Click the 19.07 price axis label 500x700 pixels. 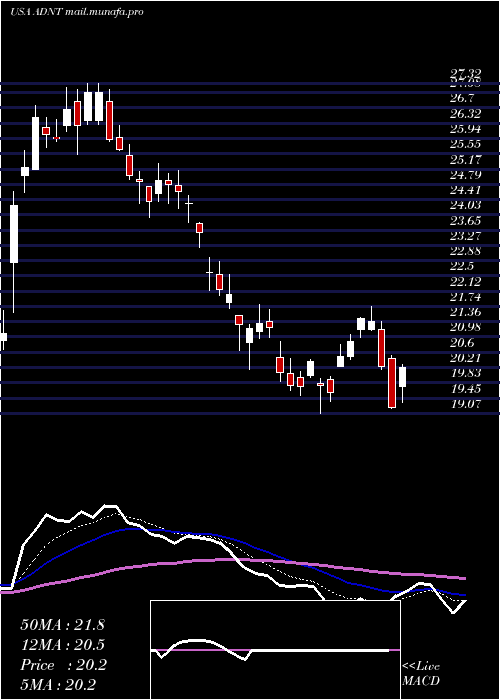(465, 404)
